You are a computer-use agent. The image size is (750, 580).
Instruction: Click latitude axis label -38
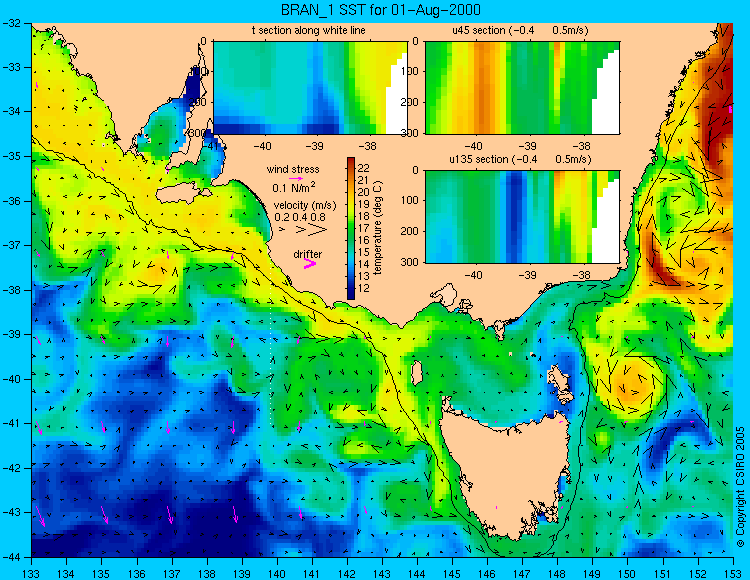[x=12, y=290]
